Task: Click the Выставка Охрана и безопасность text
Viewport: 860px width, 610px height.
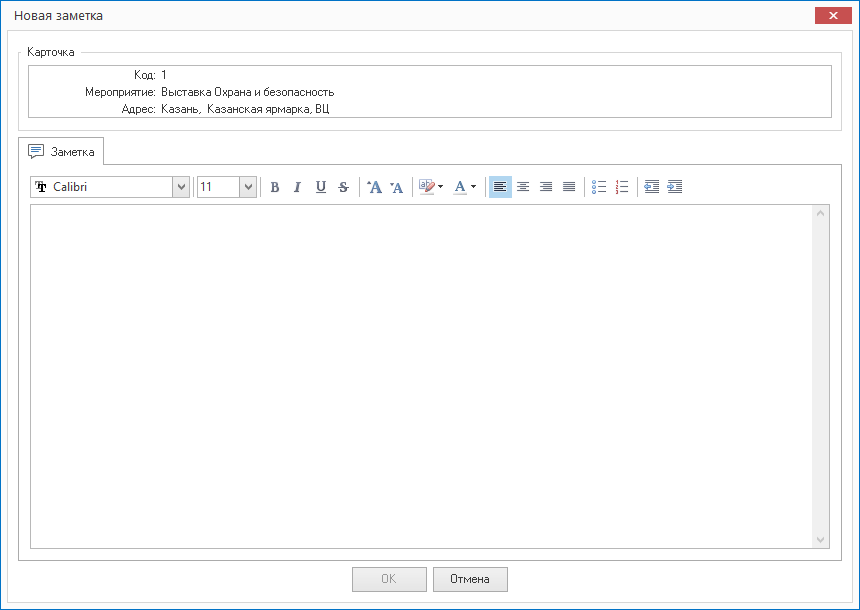Action: [x=247, y=92]
